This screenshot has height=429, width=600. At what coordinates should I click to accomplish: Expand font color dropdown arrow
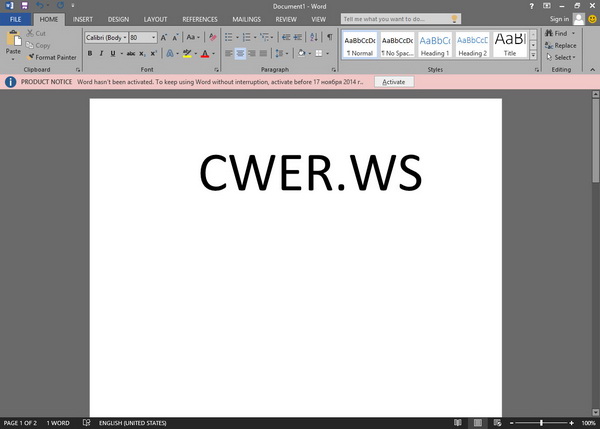pos(214,54)
